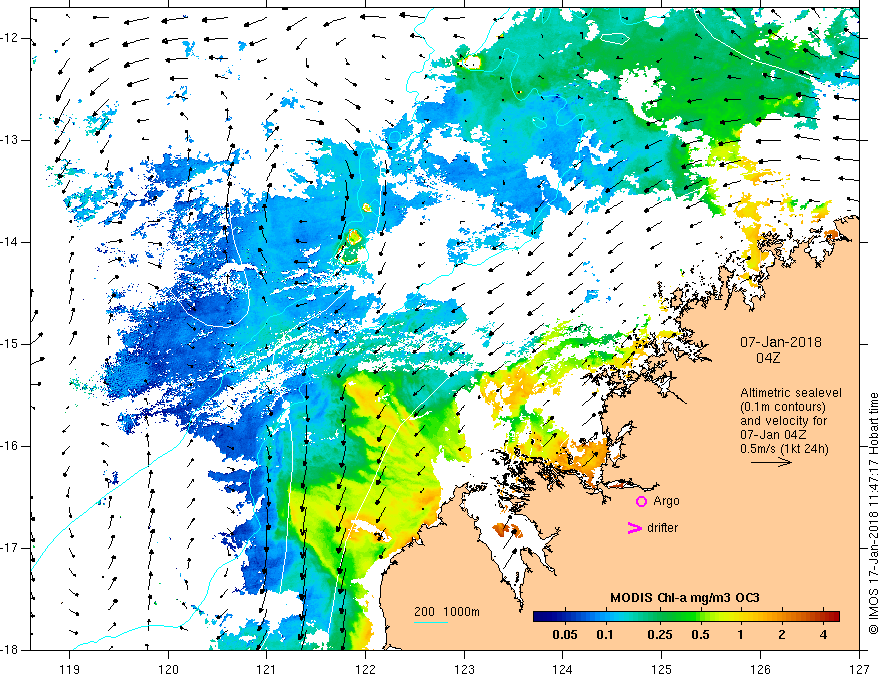Click the 'Altimetric sealevel' caption line
This screenshot has width=880, height=680.
click(791, 393)
